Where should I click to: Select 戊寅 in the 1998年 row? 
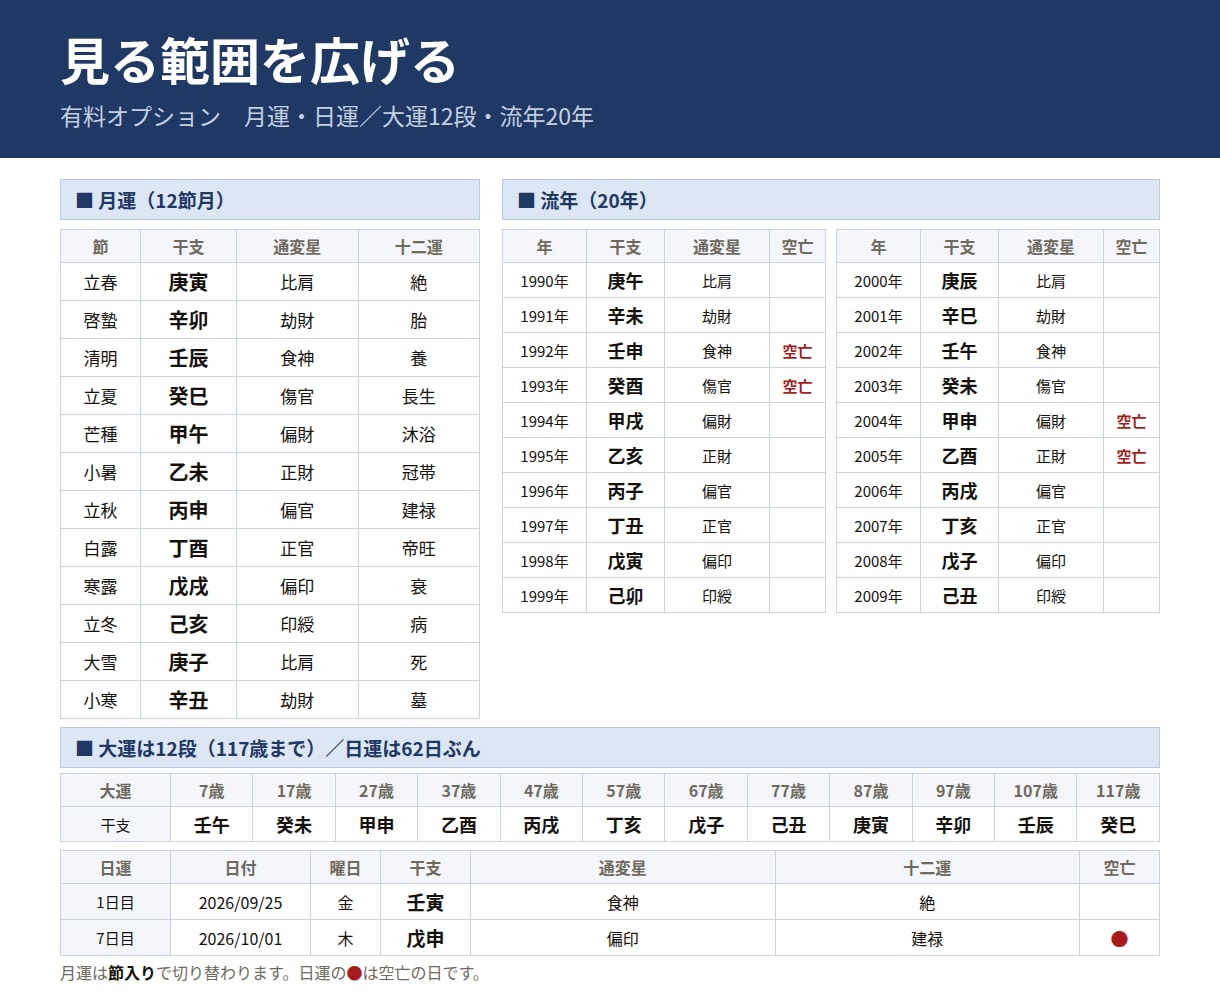[626, 562]
